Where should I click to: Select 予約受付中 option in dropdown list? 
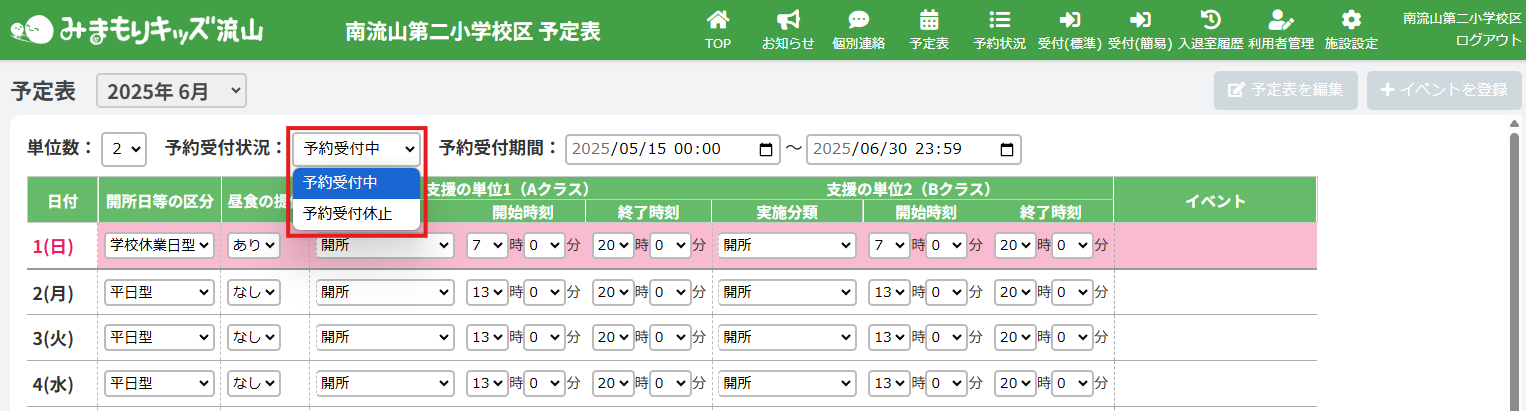(341, 183)
